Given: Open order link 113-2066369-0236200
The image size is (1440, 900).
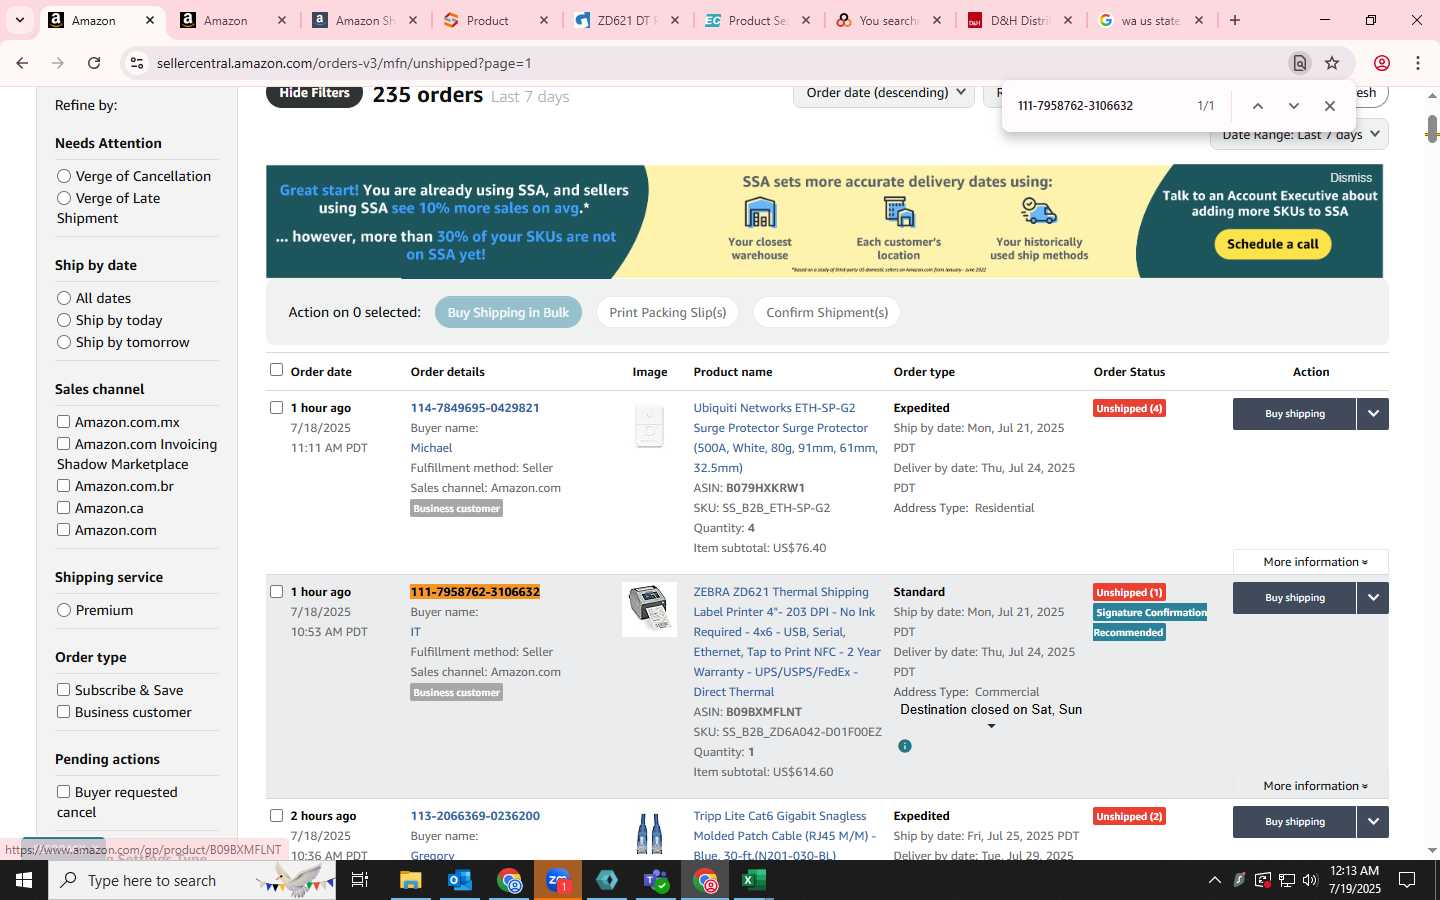Looking at the screenshot, I should click(x=475, y=816).
